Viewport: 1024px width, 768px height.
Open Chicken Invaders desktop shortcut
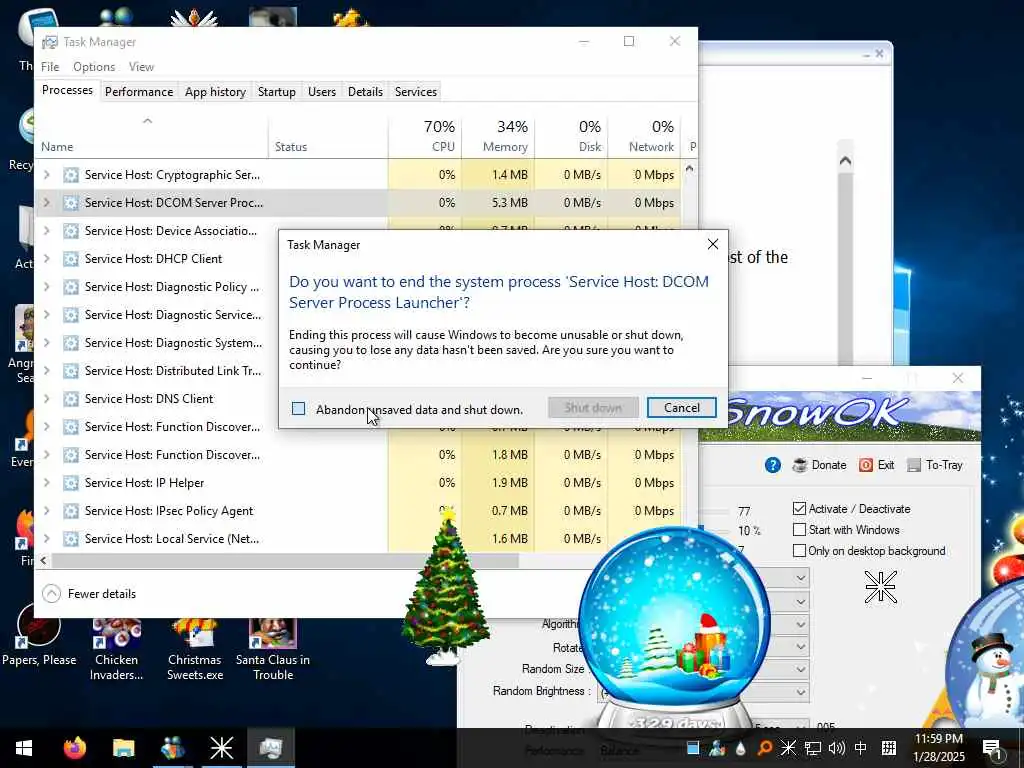click(116, 648)
